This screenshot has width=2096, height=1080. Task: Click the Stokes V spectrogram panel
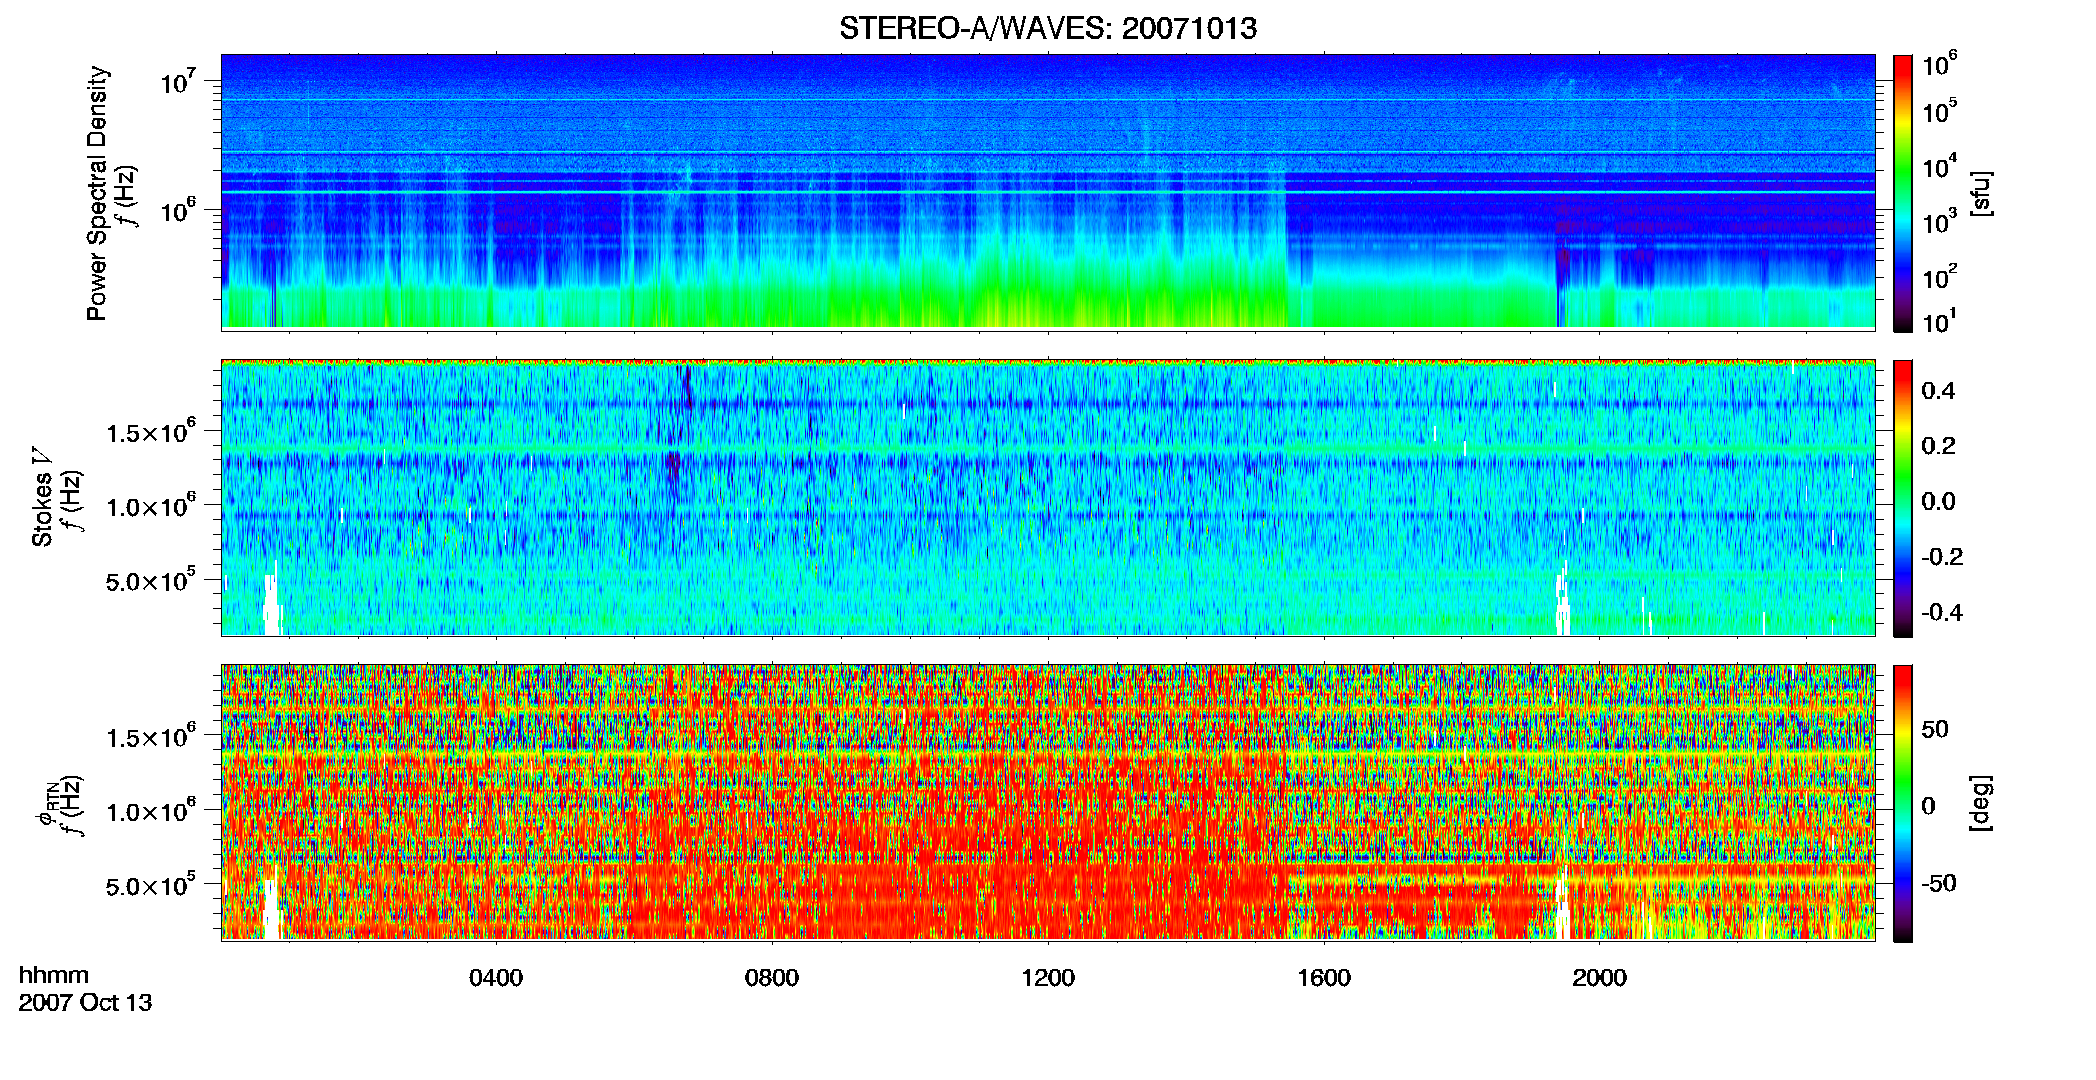(x=1048, y=498)
